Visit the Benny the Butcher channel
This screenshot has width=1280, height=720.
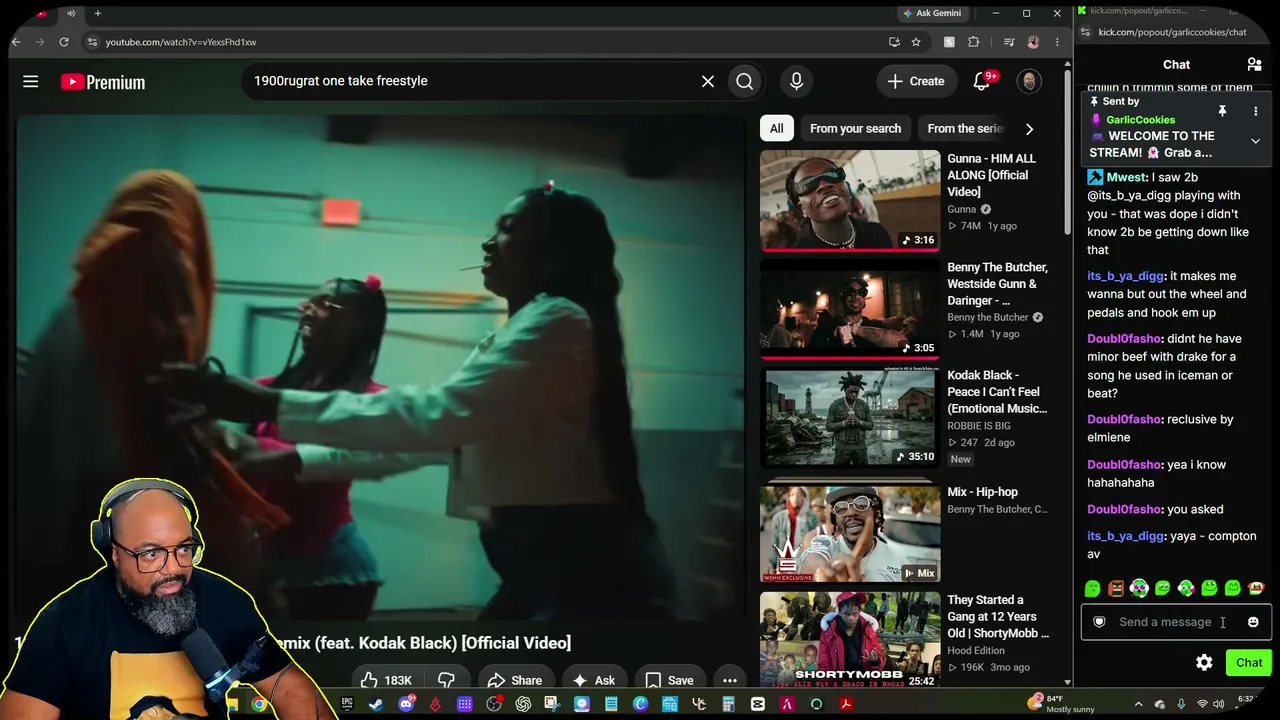coord(988,318)
